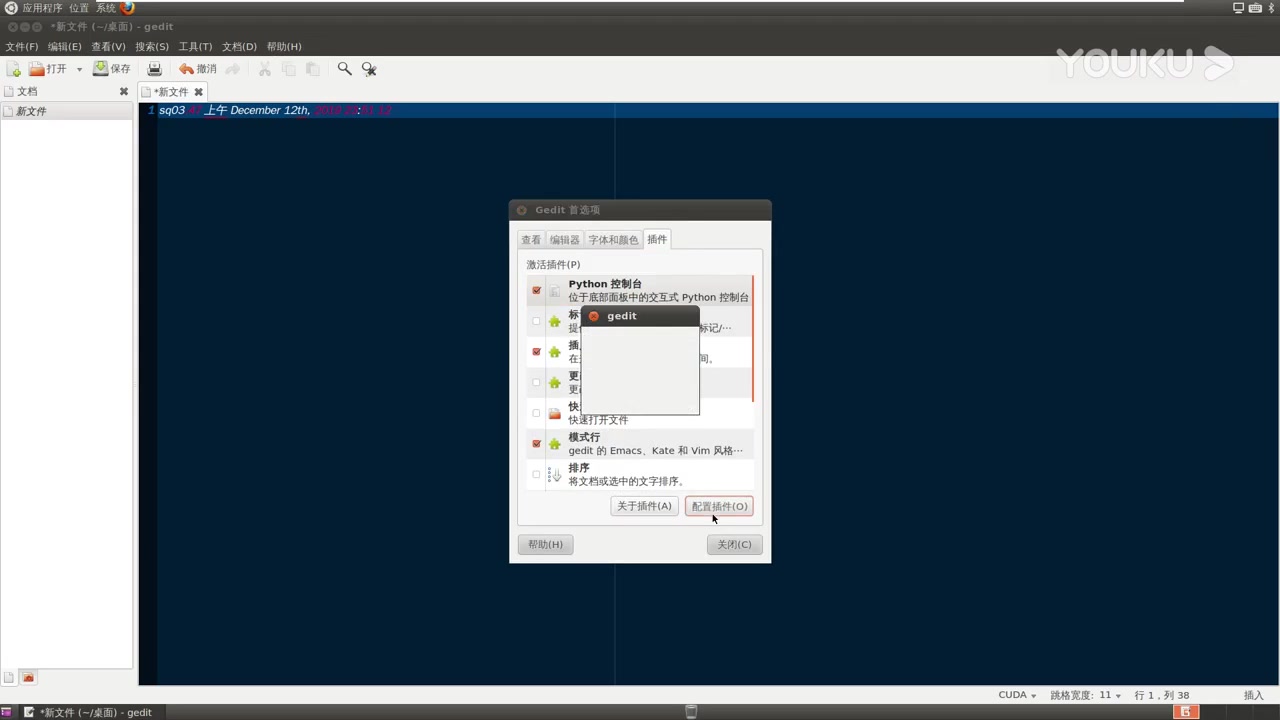Save the document via the Save icon

pos(110,68)
